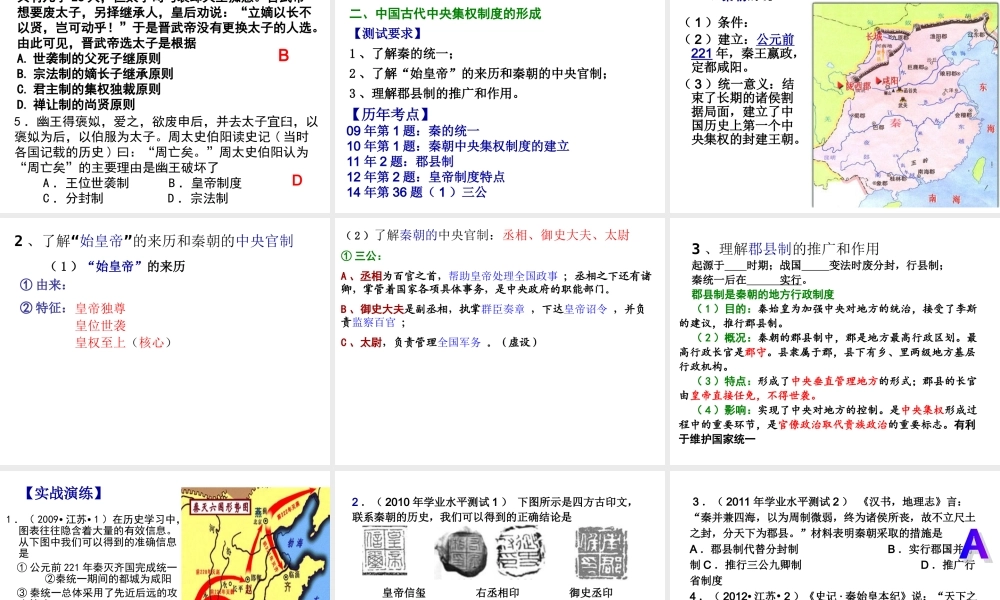Select option A. 世袭制的父死子继原则
This screenshot has width=1000, height=600.
click(x=89, y=58)
